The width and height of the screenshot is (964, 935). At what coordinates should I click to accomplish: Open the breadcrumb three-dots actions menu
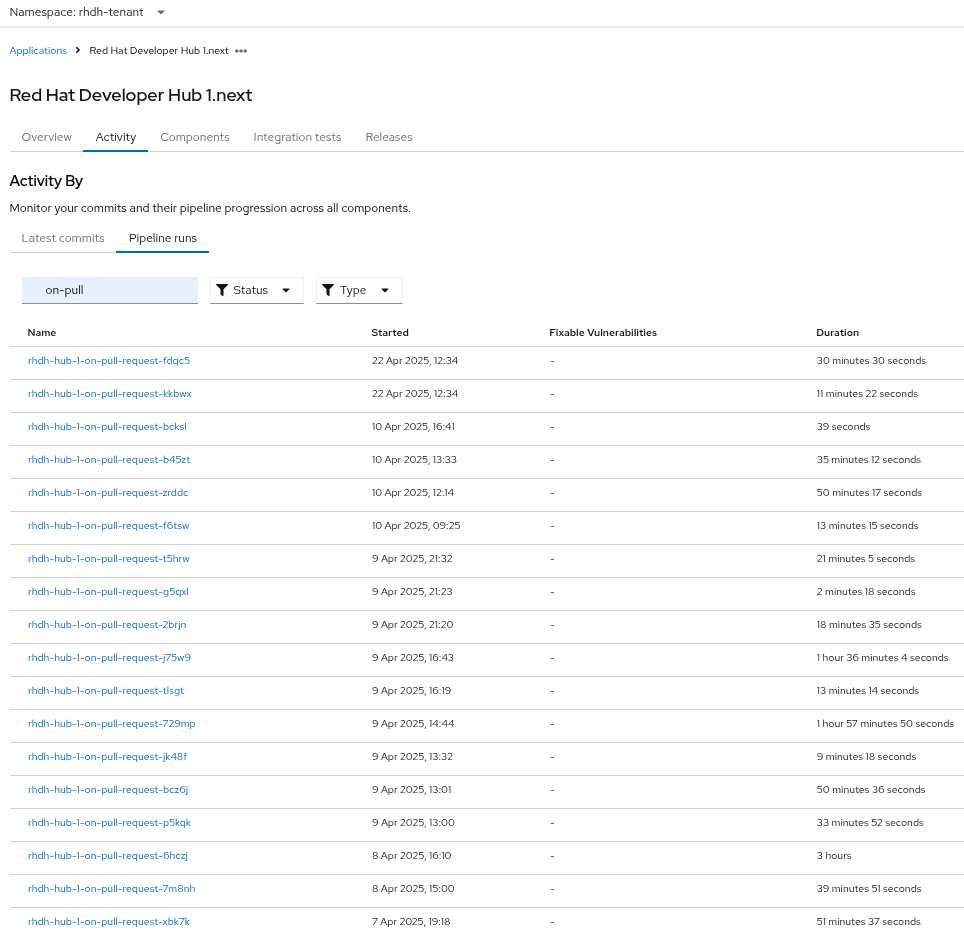click(x=241, y=51)
